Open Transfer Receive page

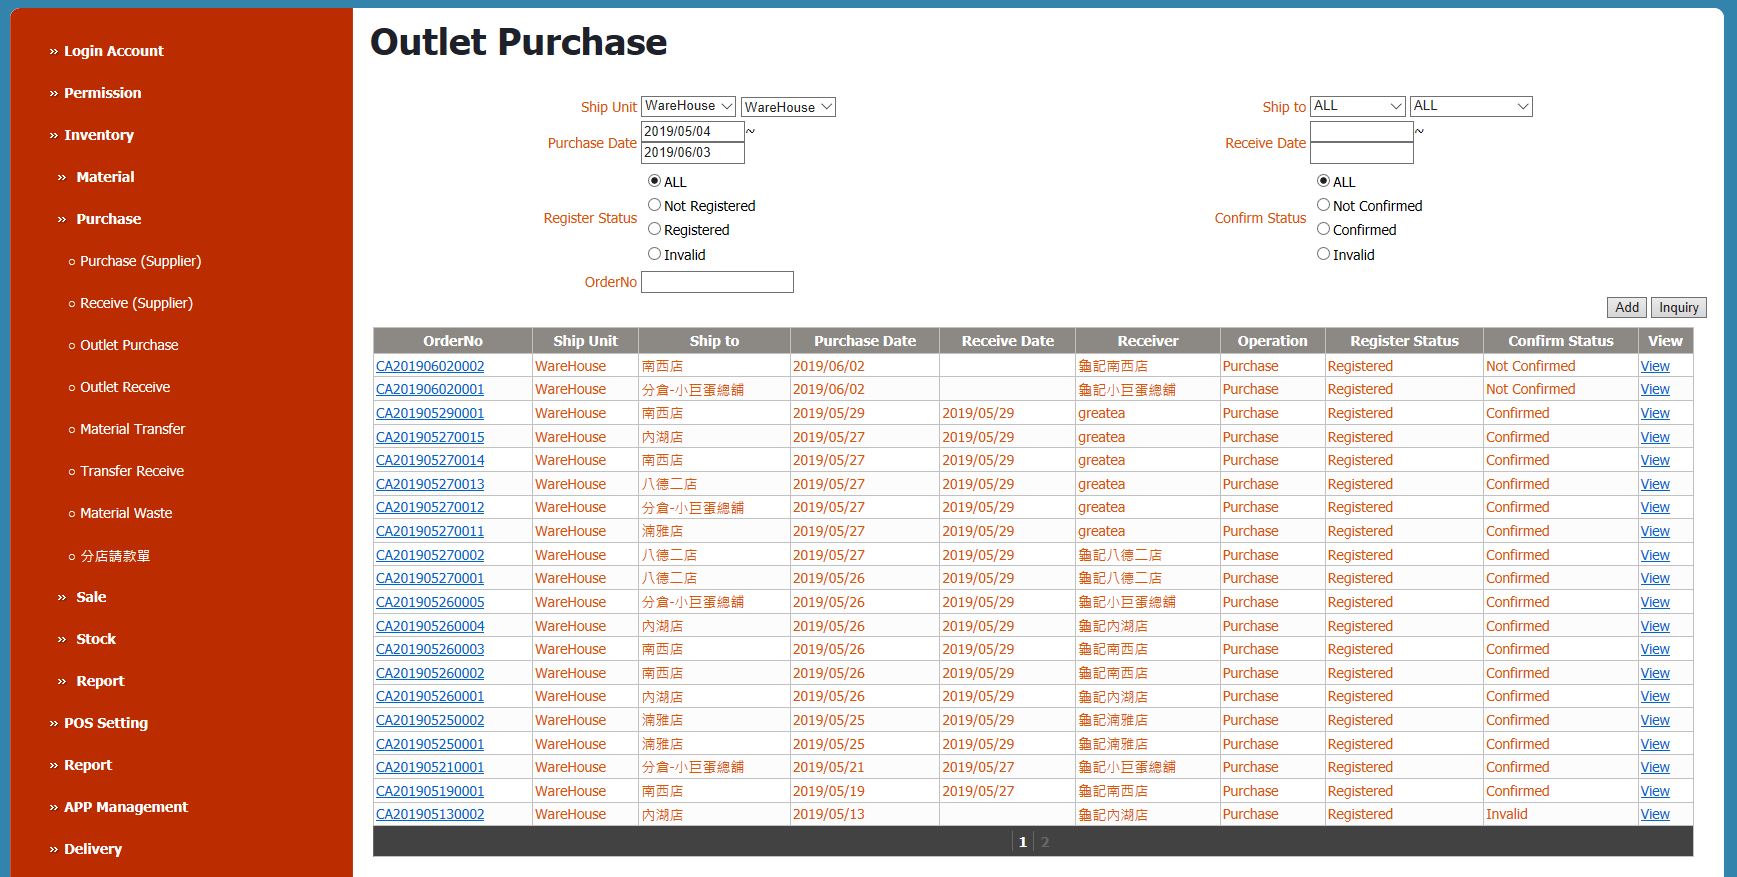[x=132, y=471]
